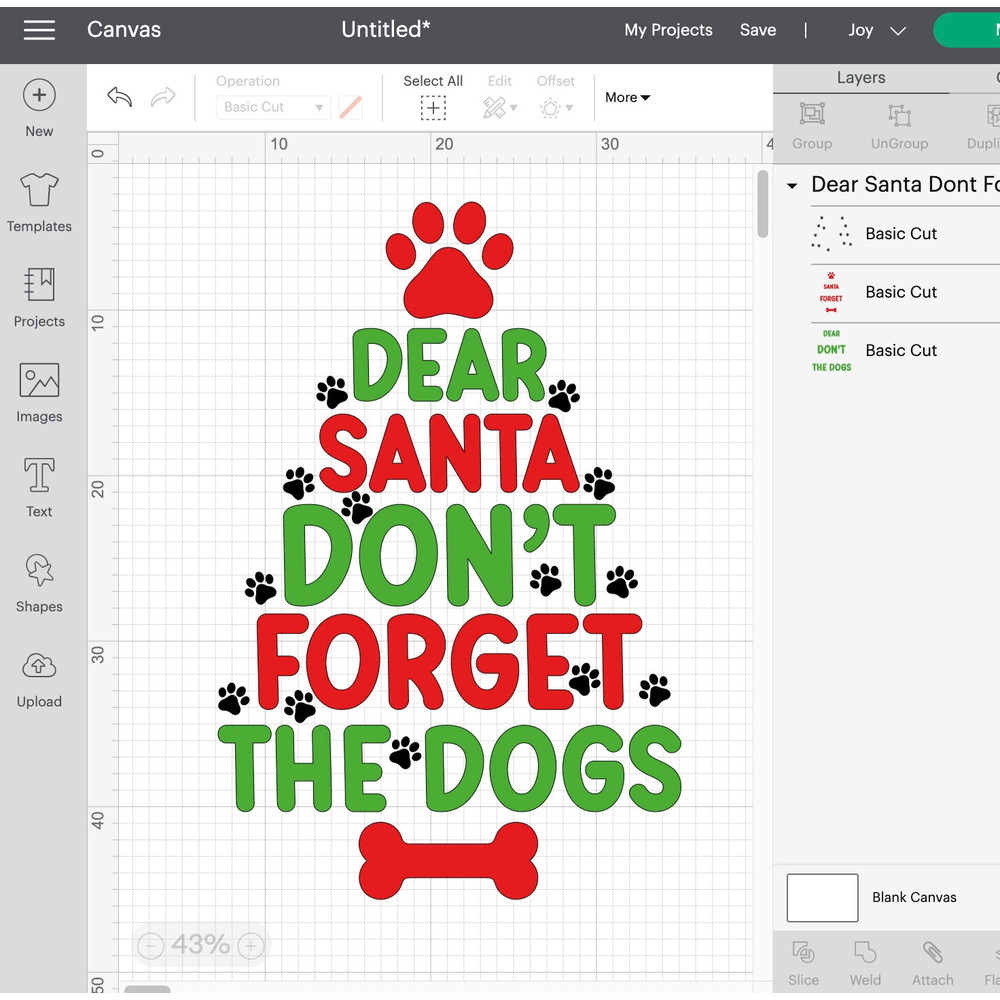
Task: Collapse the Dear Santa layer group
Action: point(792,186)
